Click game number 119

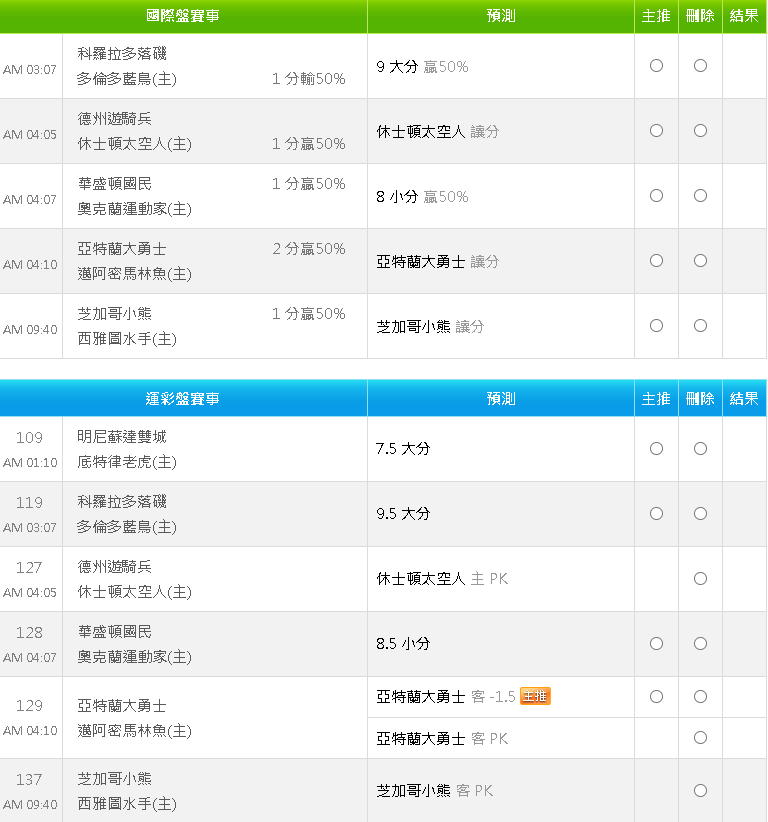pos(29,503)
